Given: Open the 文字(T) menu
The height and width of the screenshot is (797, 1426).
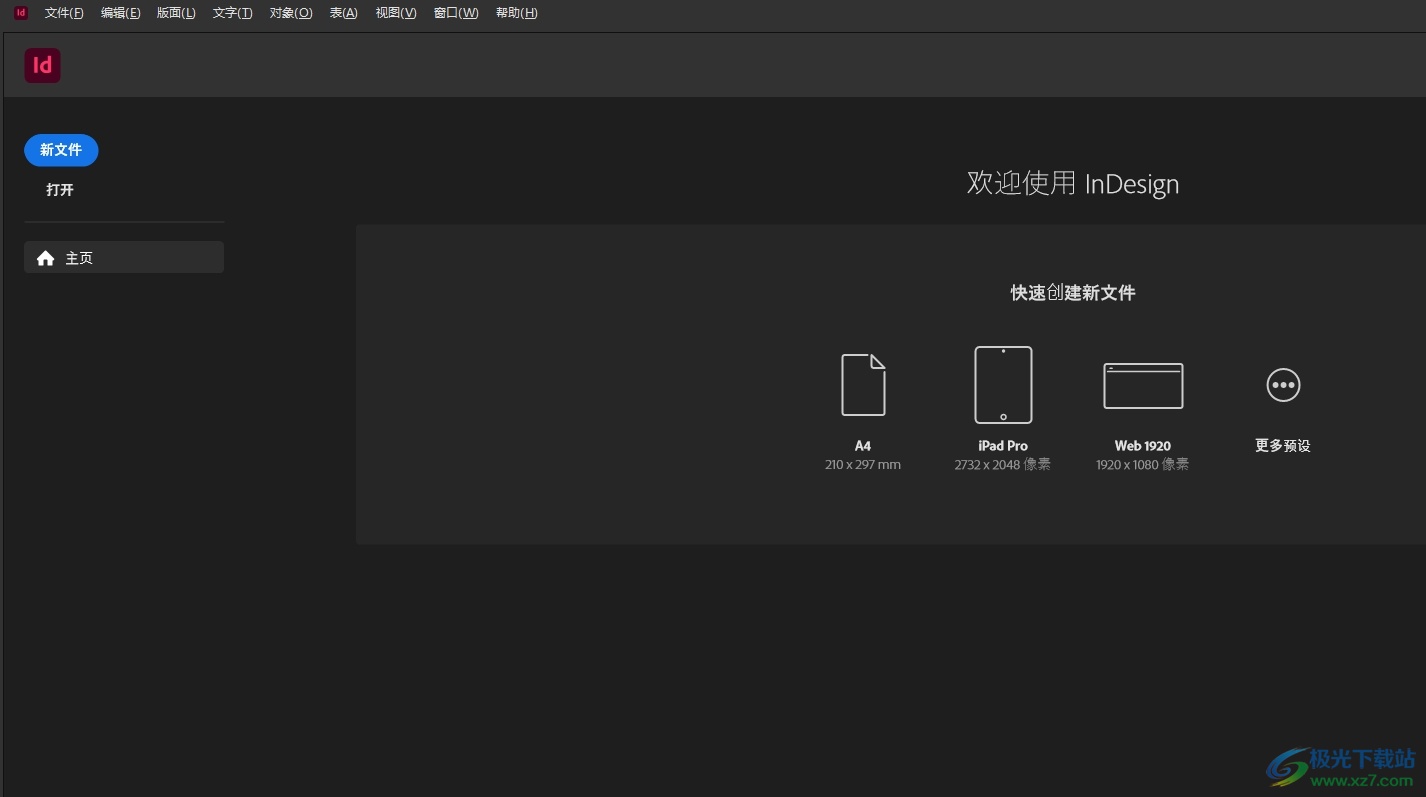Looking at the screenshot, I should (232, 13).
